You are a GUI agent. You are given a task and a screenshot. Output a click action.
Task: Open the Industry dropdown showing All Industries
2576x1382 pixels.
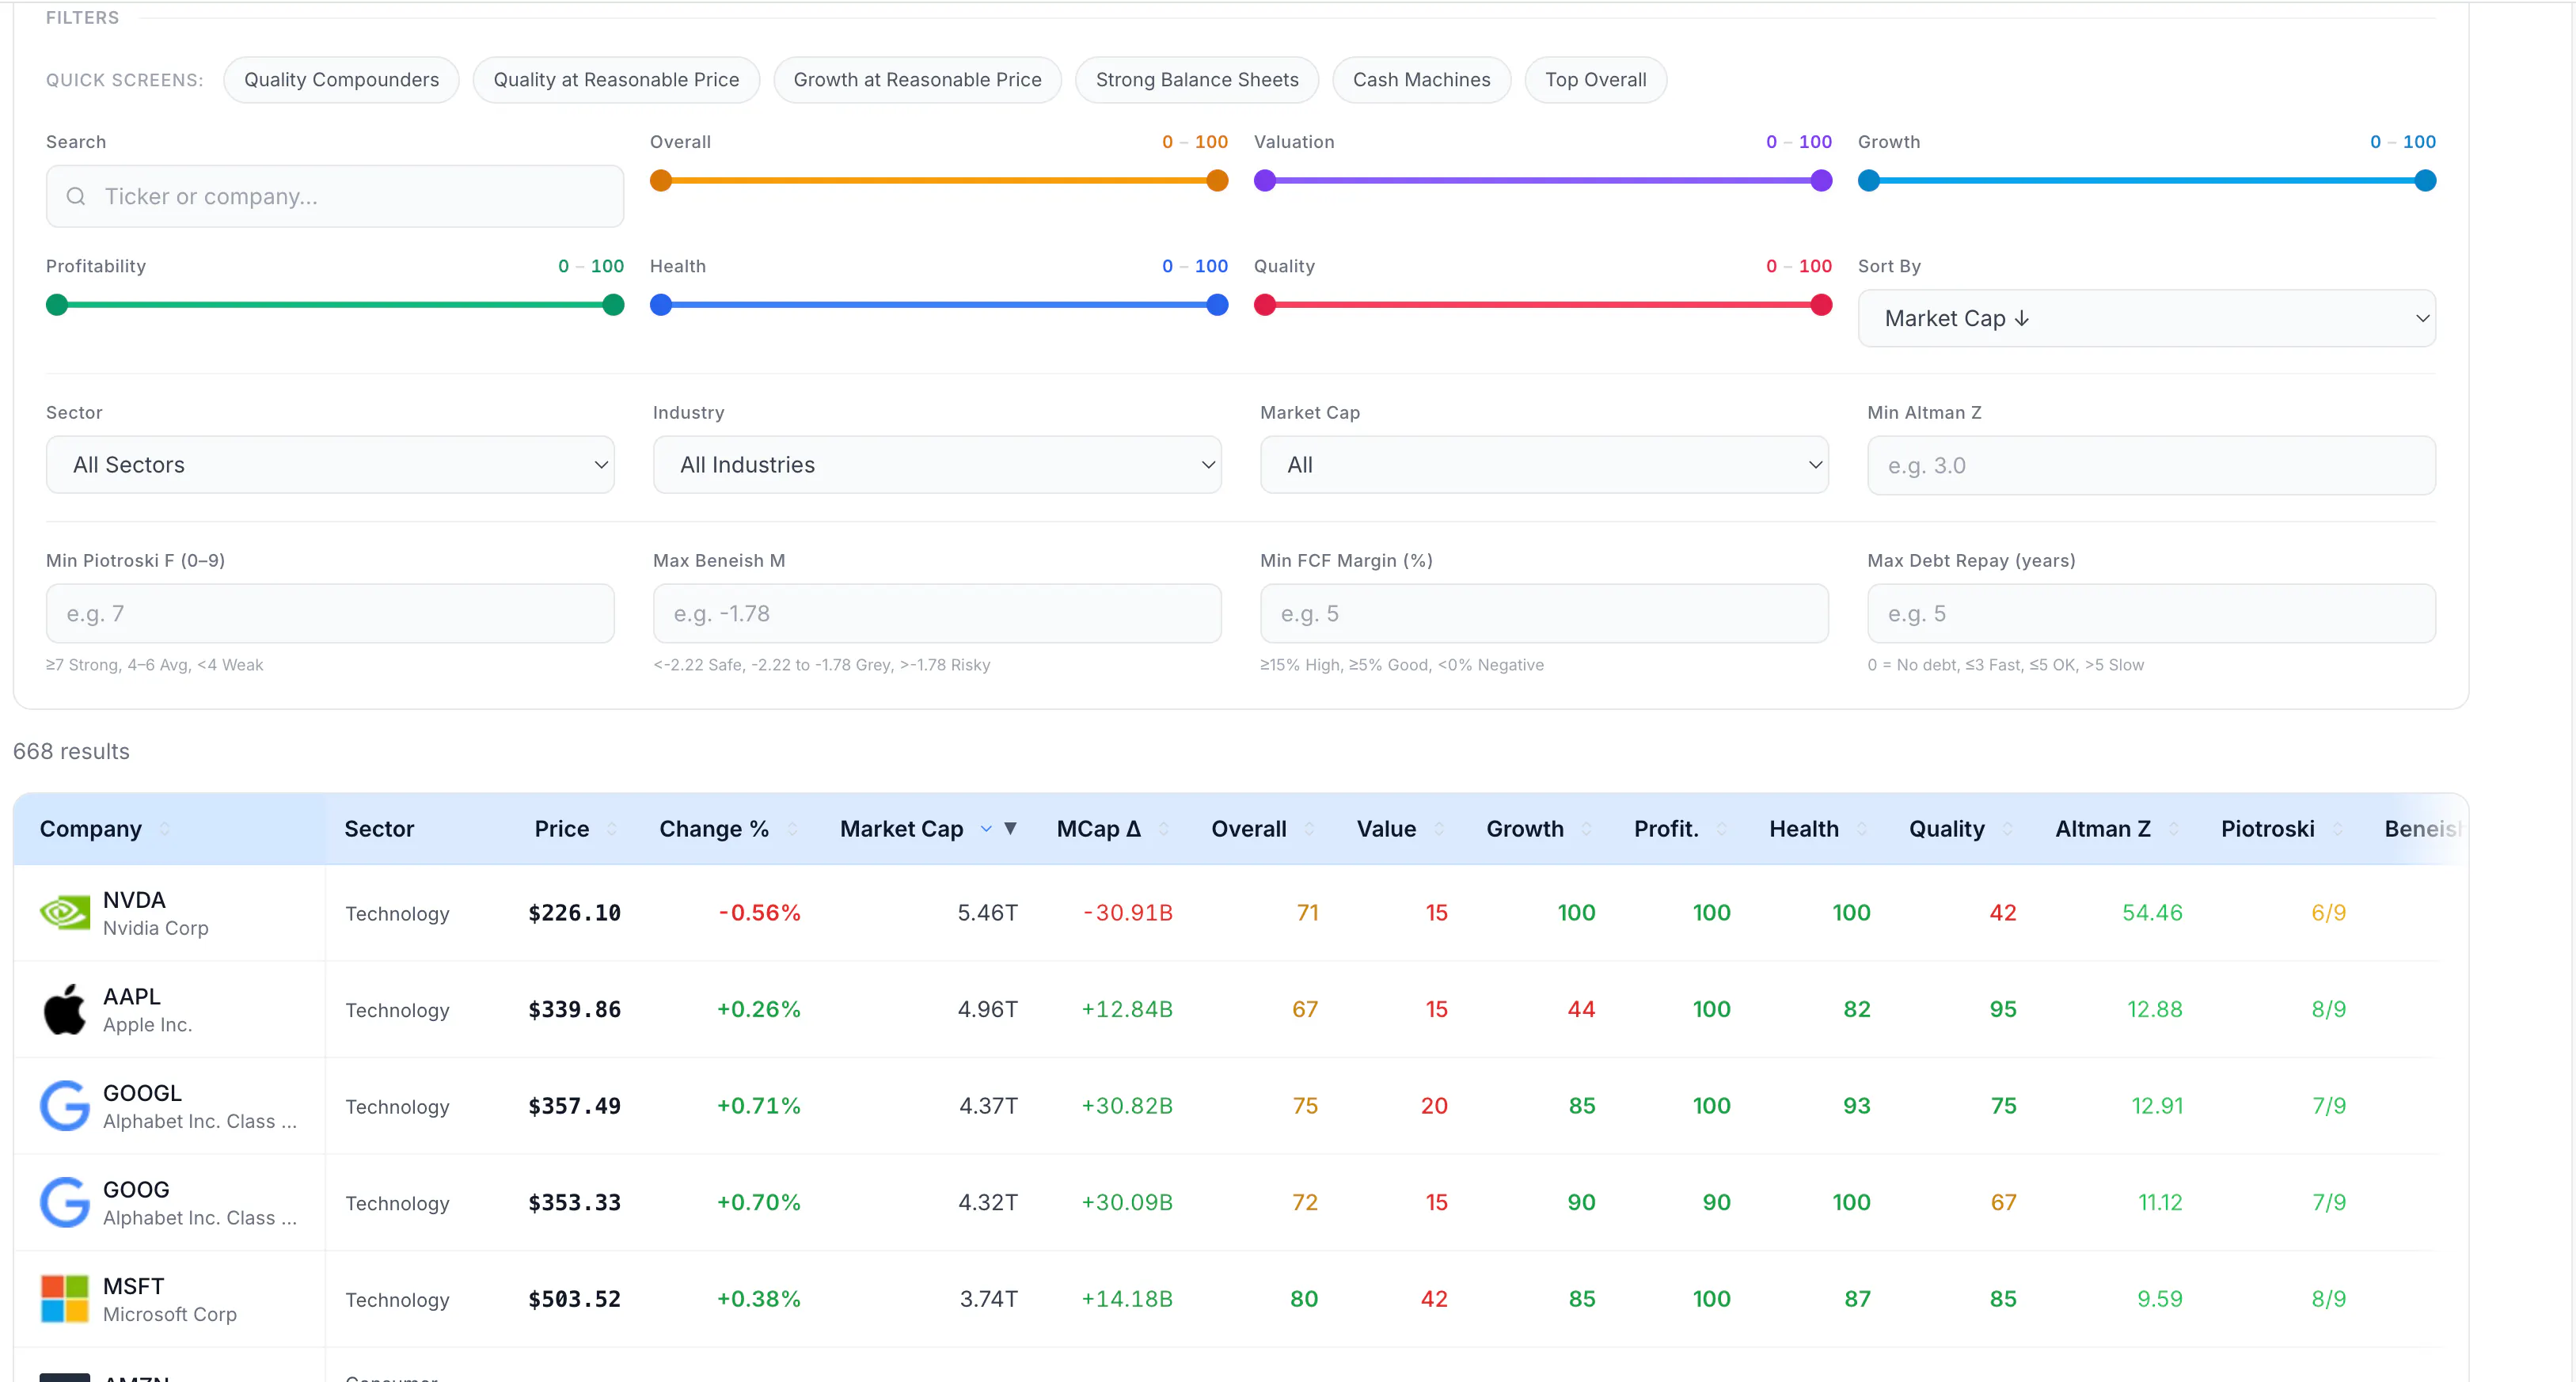pyautogui.click(x=937, y=465)
